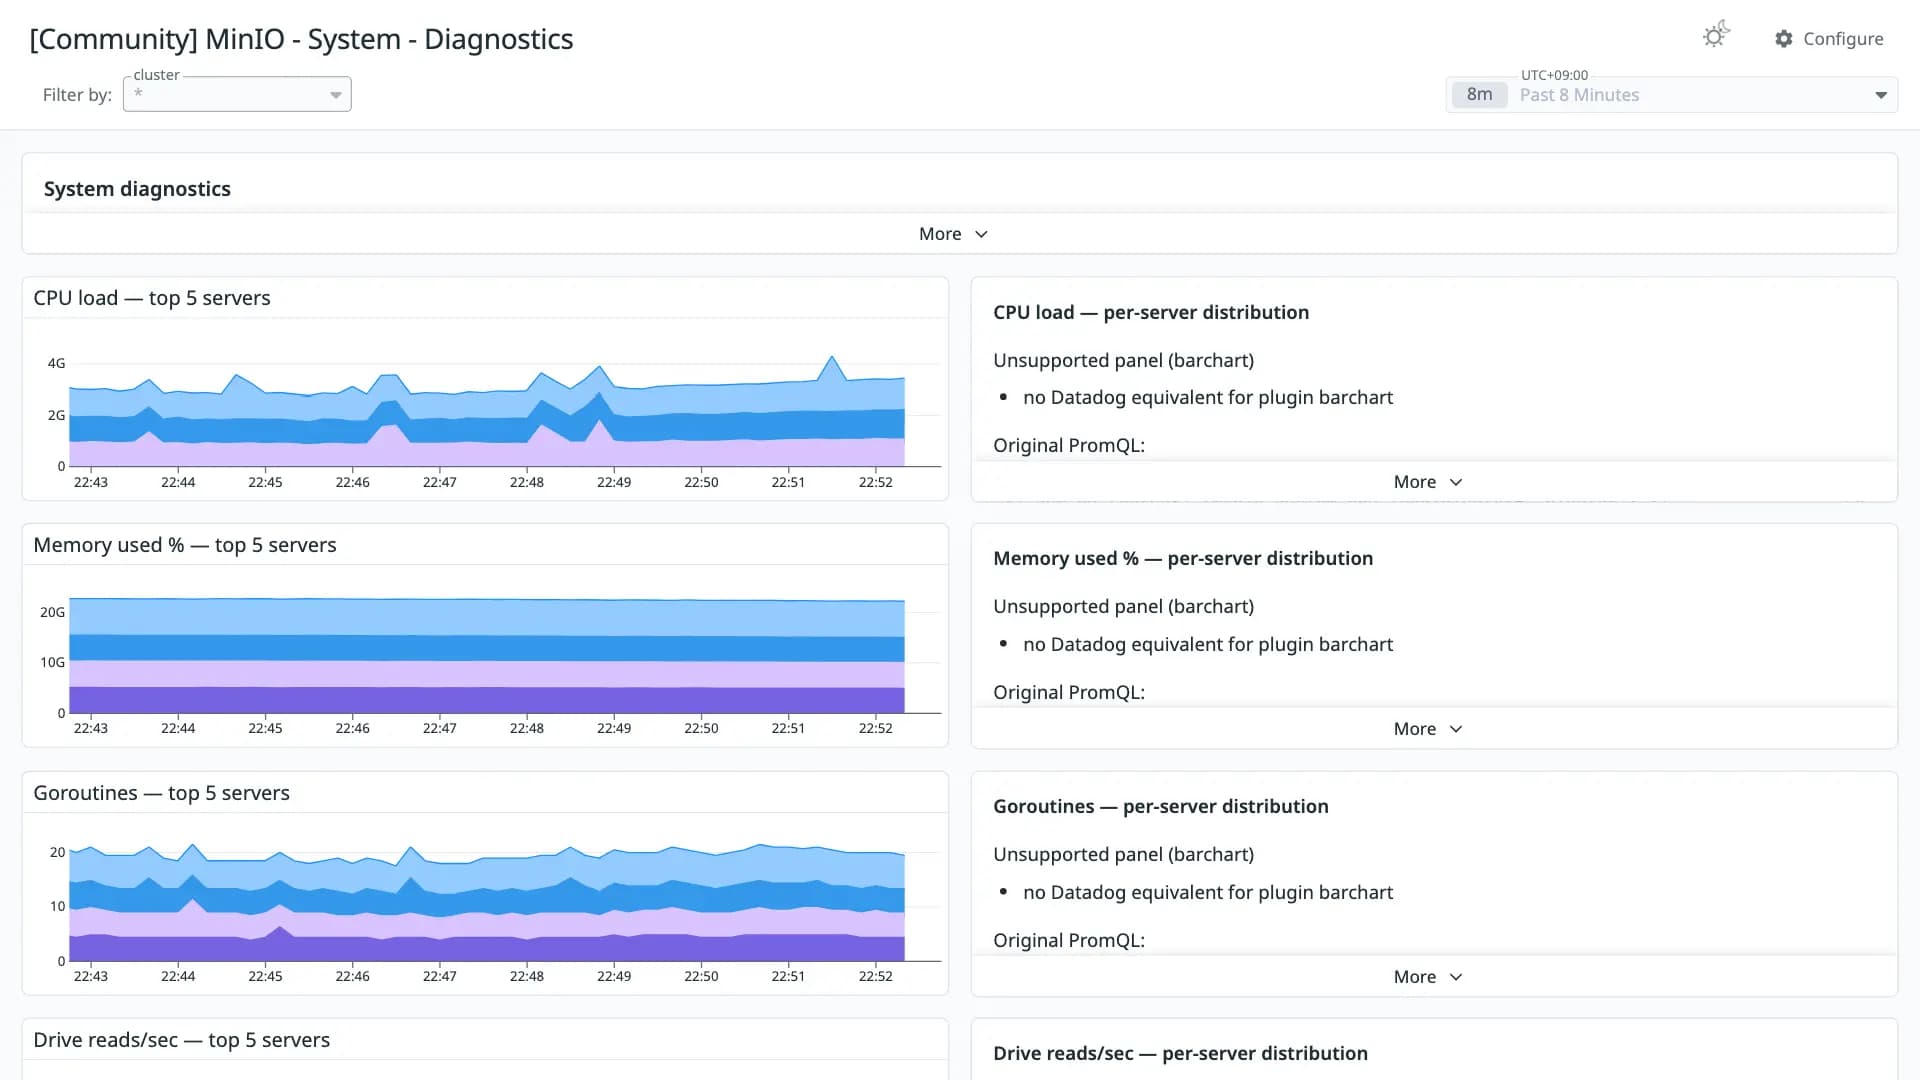This screenshot has width=1920, height=1080.
Task: Click the Memory used % stacked area chart
Action: pyautogui.click(x=487, y=656)
